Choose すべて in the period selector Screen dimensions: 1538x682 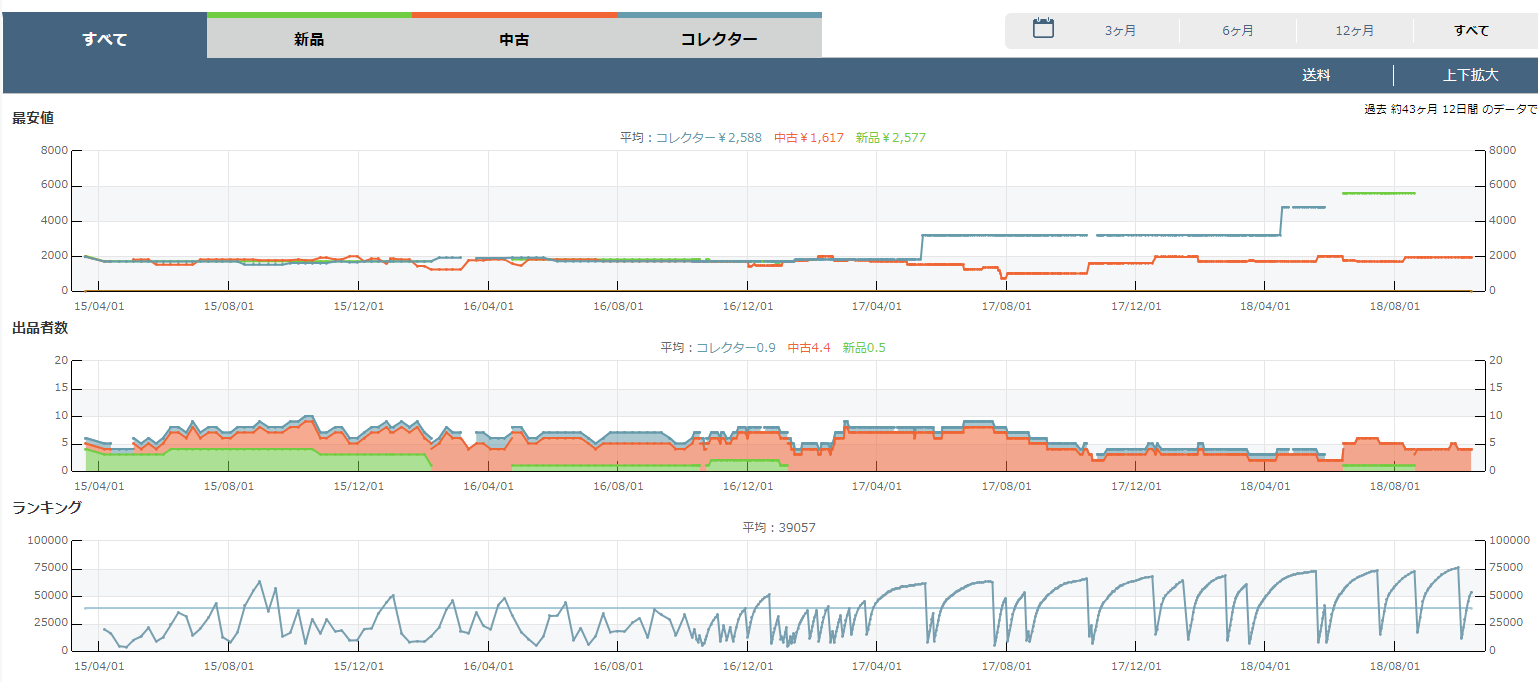1471,31
